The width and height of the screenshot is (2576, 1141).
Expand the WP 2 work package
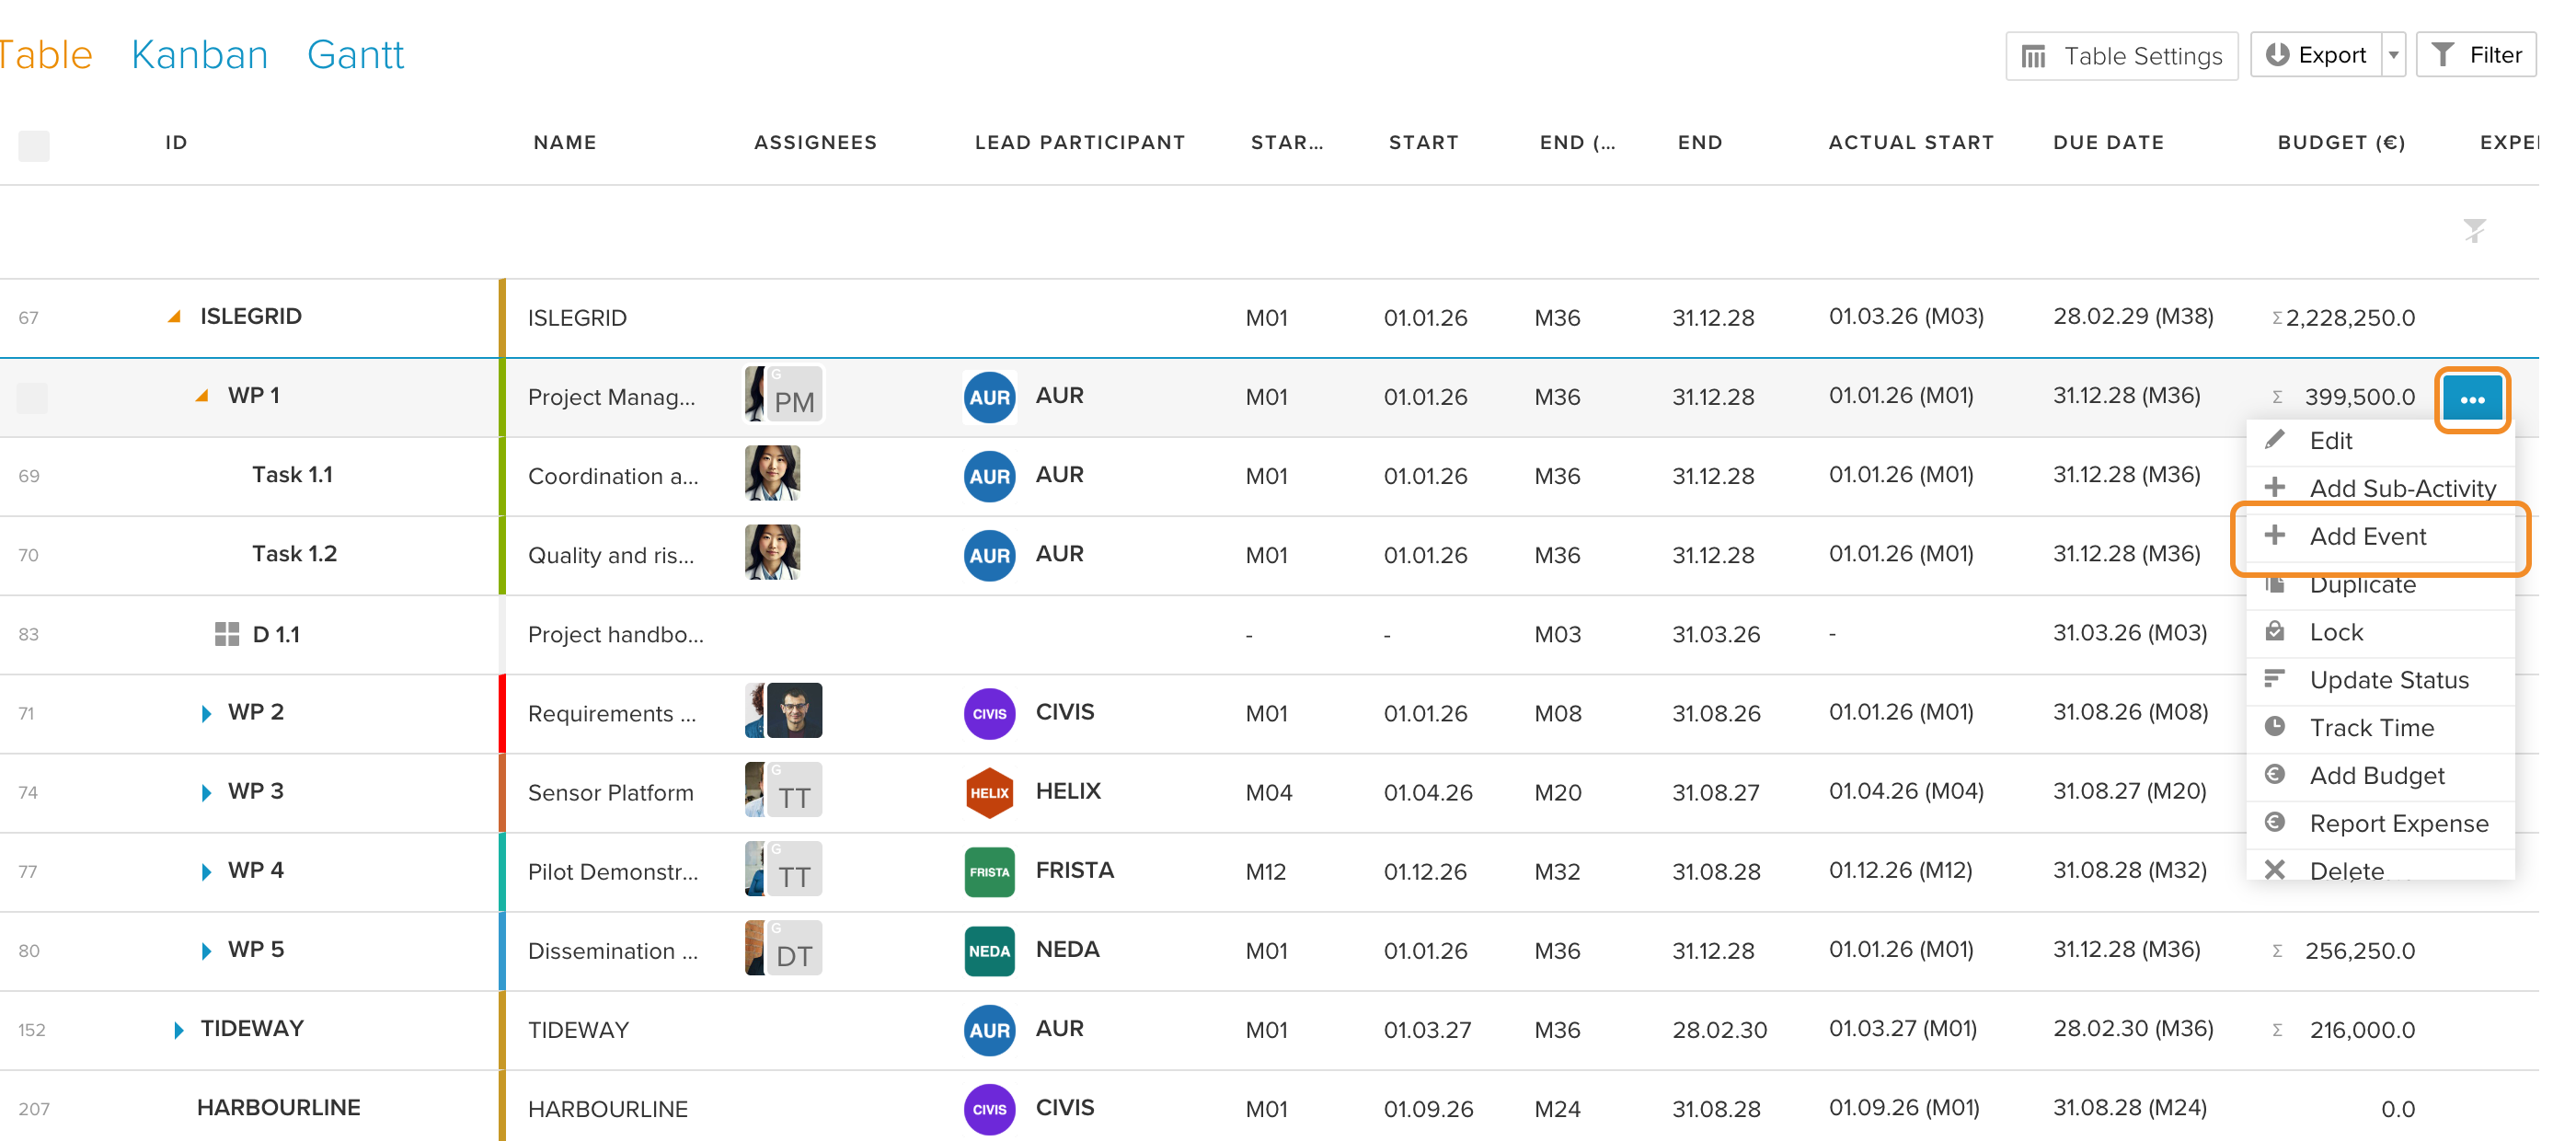click(206, 713)
